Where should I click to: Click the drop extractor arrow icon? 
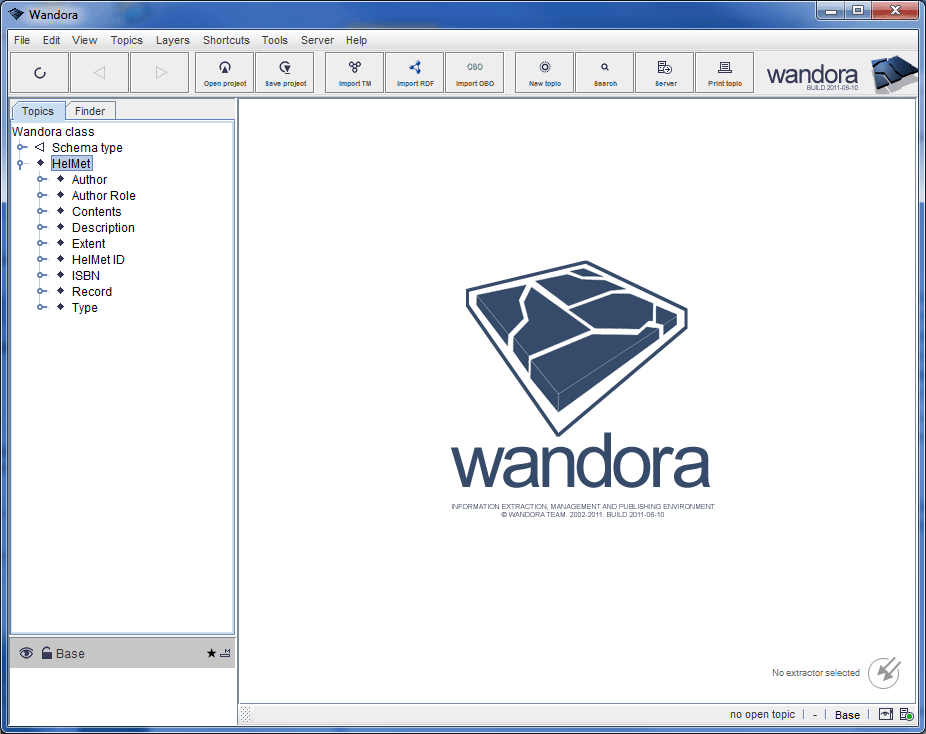884,673
